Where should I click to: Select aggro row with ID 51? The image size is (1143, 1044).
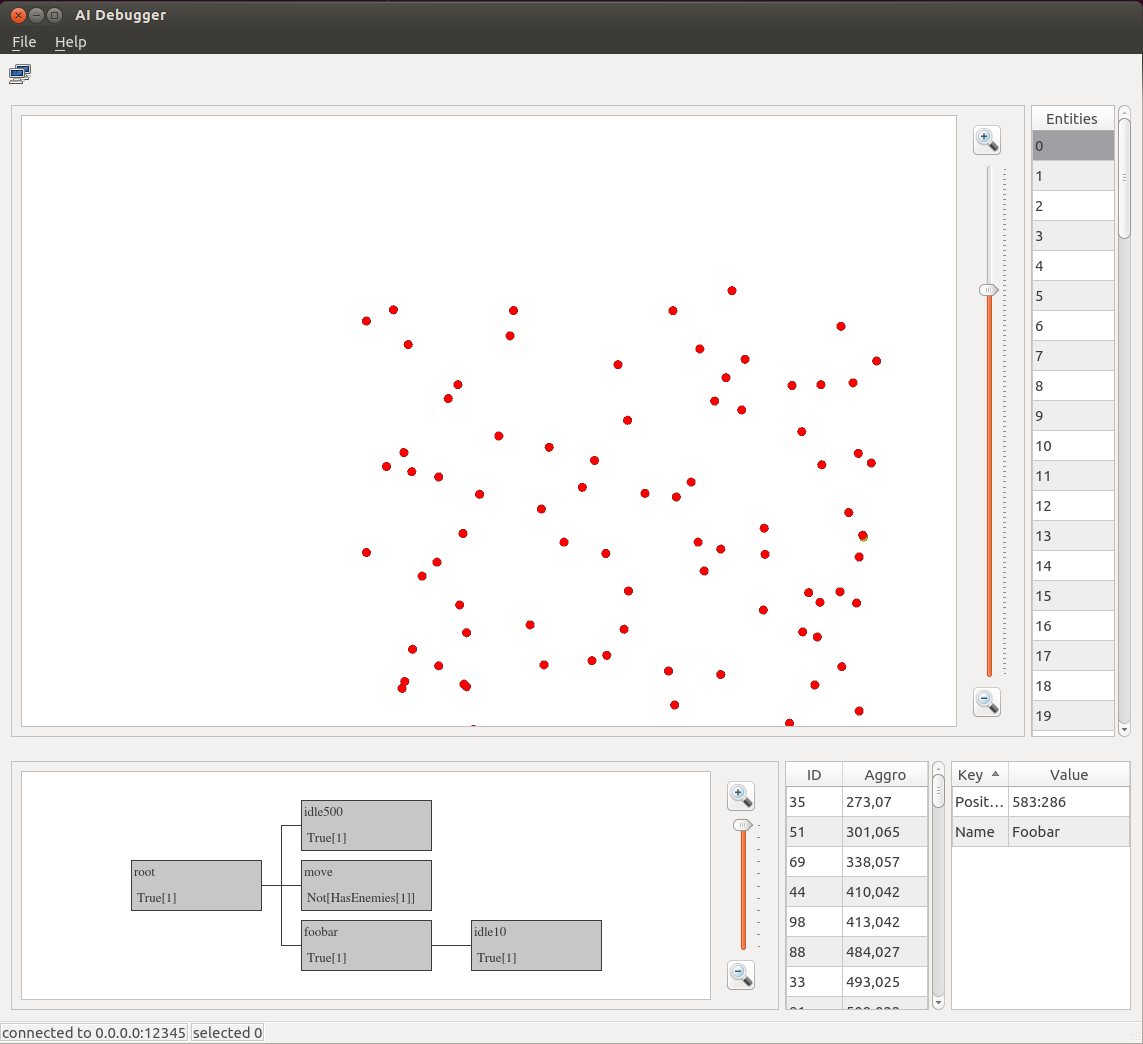(857, 832)
